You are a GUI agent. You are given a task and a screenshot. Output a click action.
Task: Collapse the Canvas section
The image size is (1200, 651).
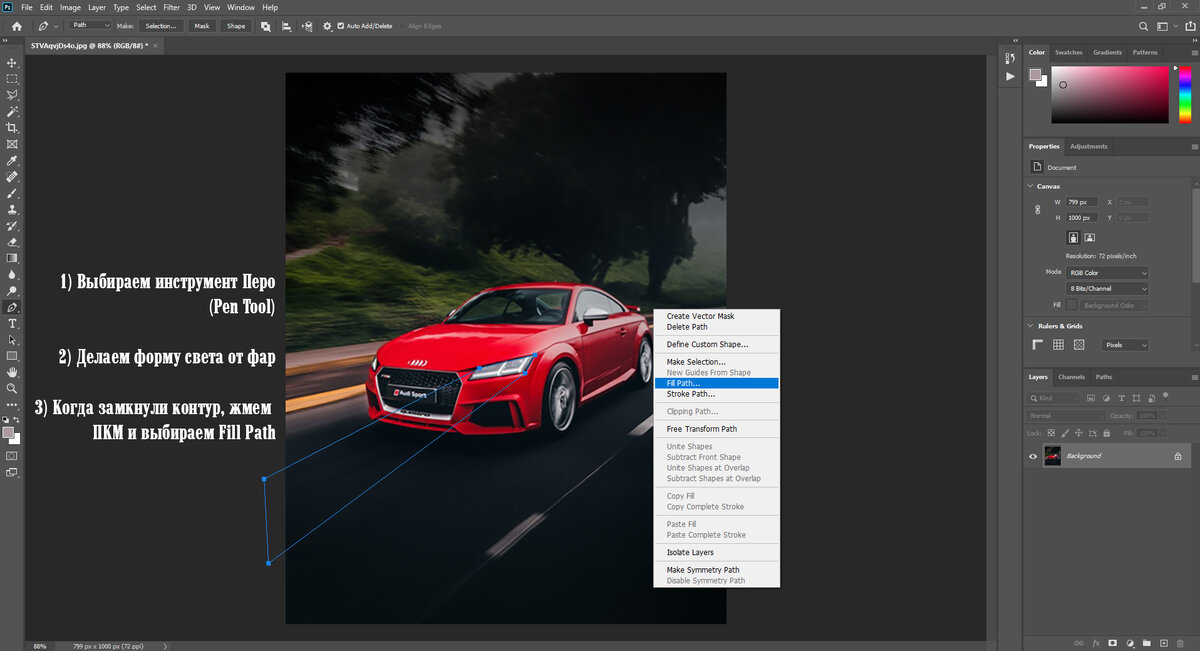(1031, 186)
